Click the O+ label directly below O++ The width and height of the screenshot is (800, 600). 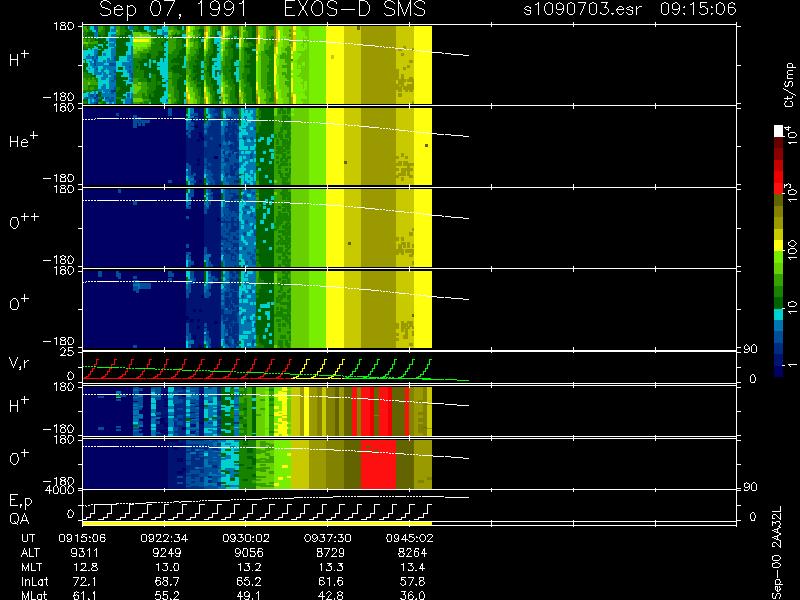19,303
